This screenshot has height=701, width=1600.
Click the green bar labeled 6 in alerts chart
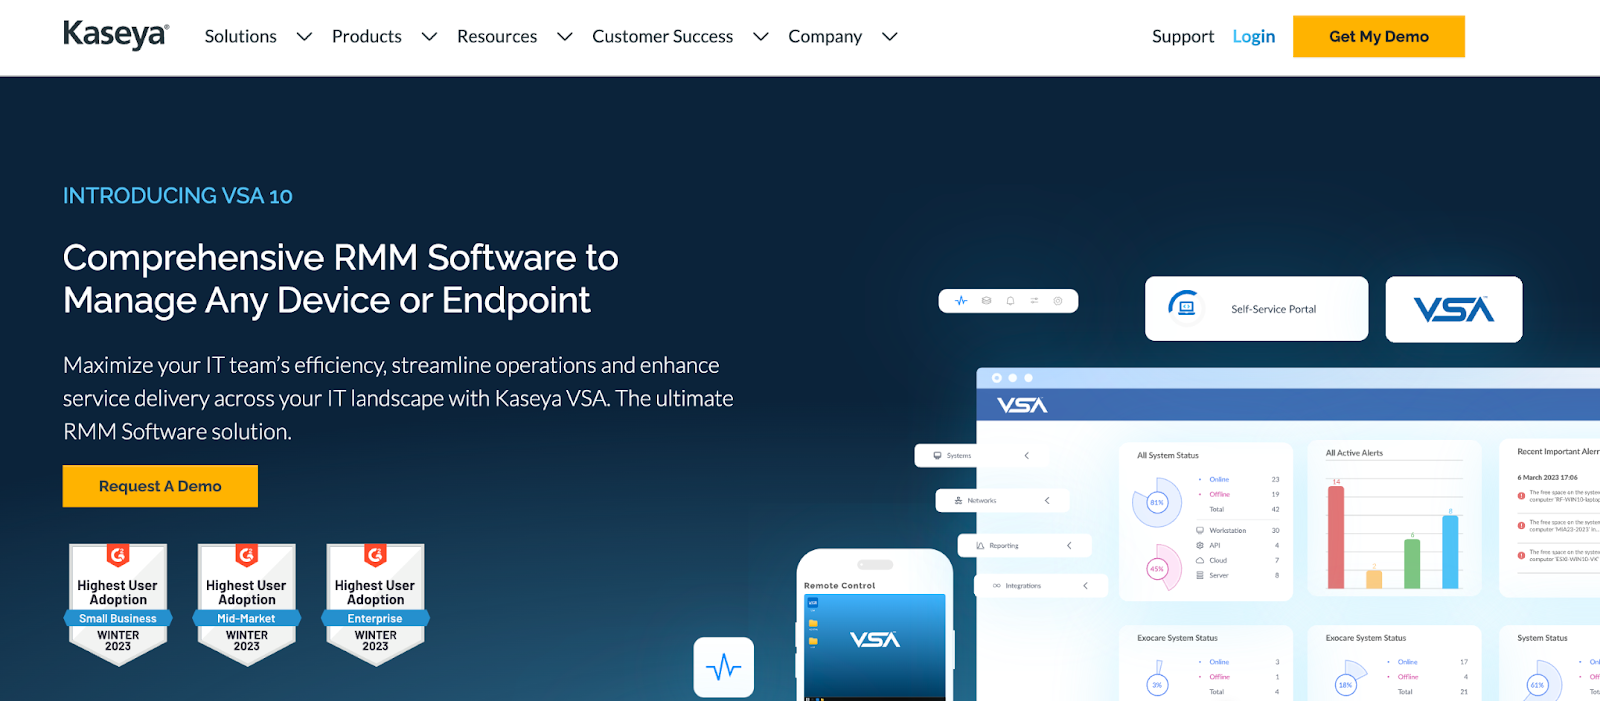(1412, 564)
